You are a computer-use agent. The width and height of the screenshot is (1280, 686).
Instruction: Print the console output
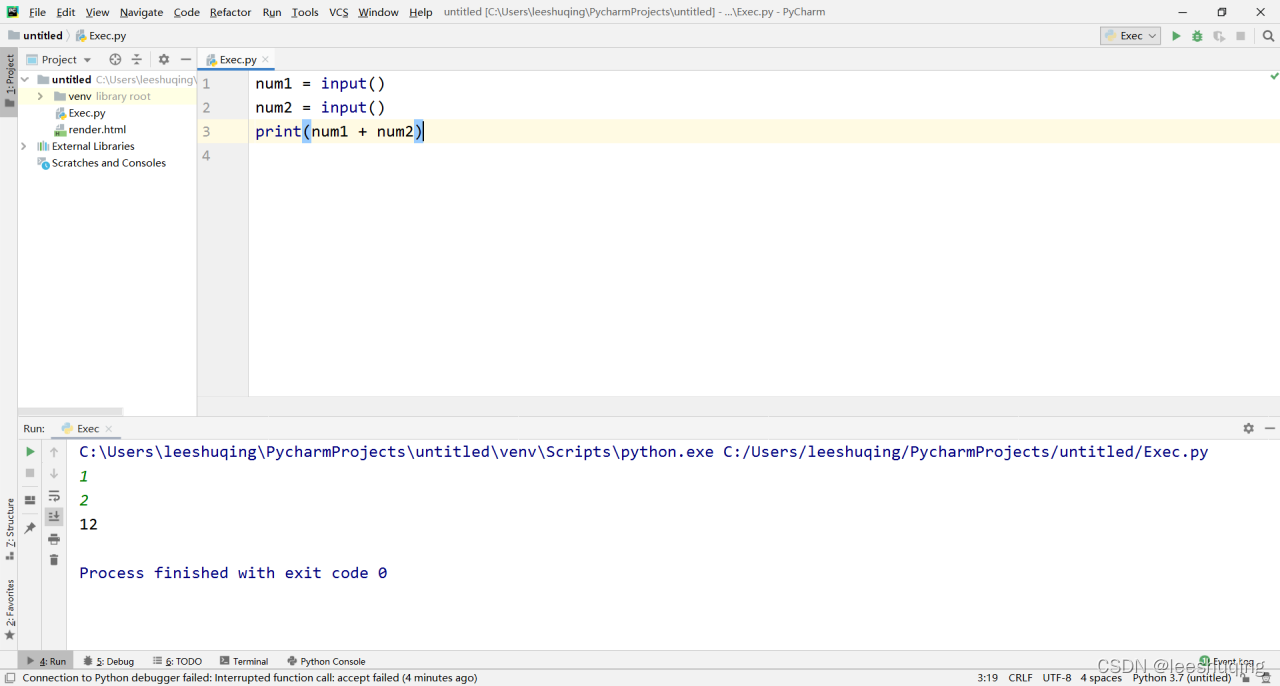(54, 539)
